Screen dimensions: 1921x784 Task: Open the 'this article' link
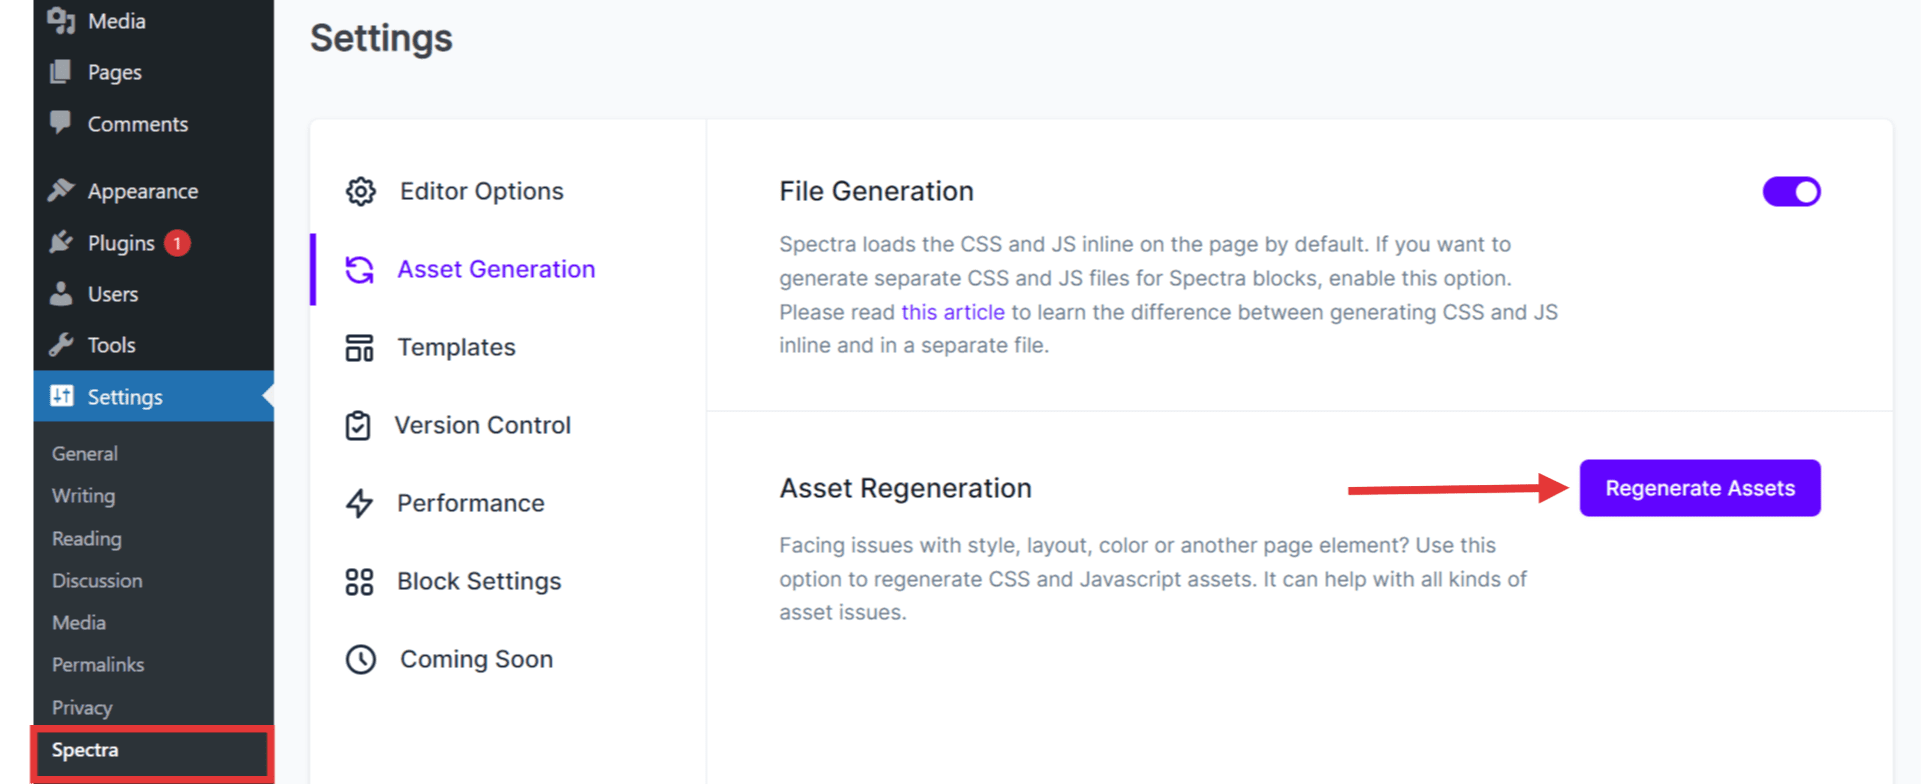point(952,312)
